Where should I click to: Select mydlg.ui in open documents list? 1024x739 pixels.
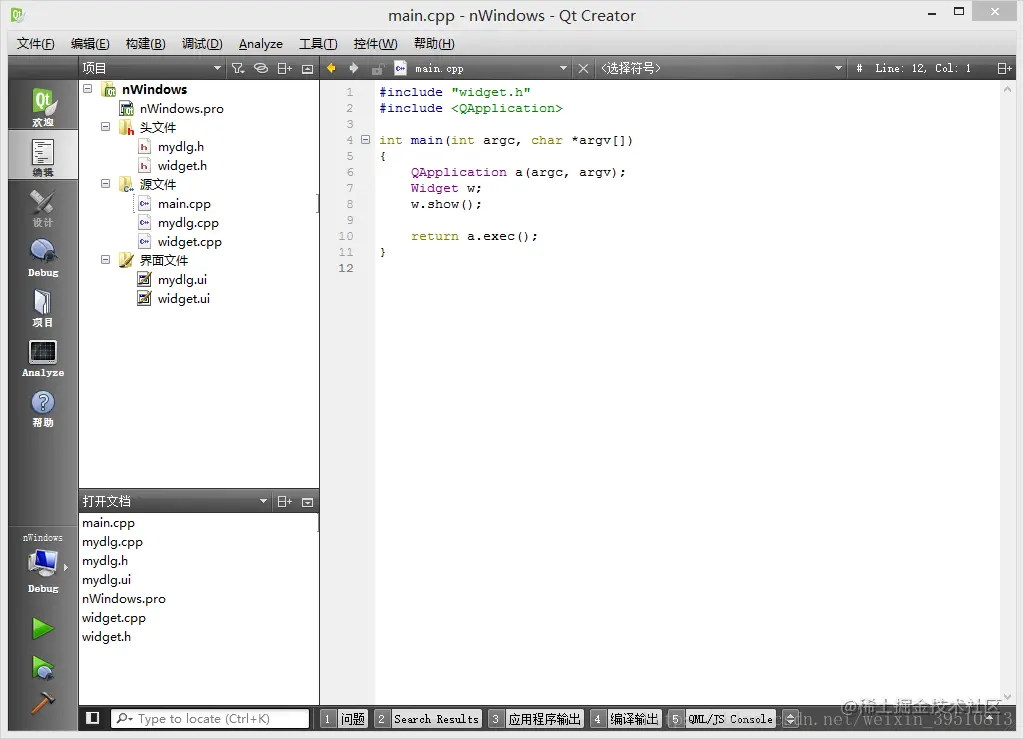(x=106, y=580)
